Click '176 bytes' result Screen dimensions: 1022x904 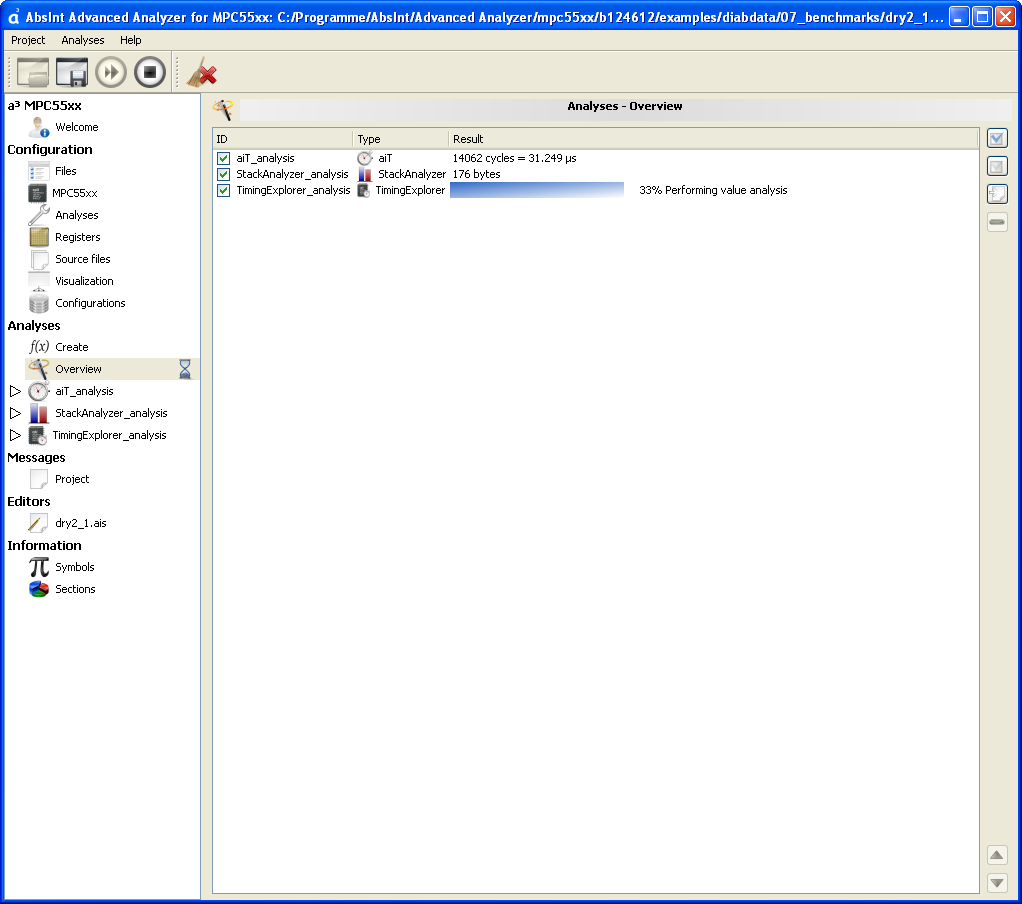(x=476, y=174)
